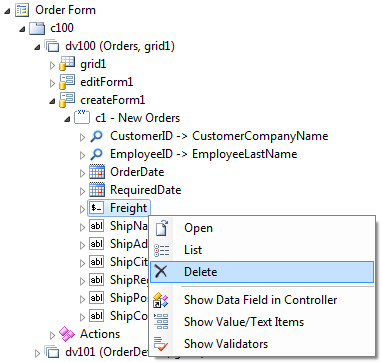Select Show Data Field in Controller

[261, 300]
